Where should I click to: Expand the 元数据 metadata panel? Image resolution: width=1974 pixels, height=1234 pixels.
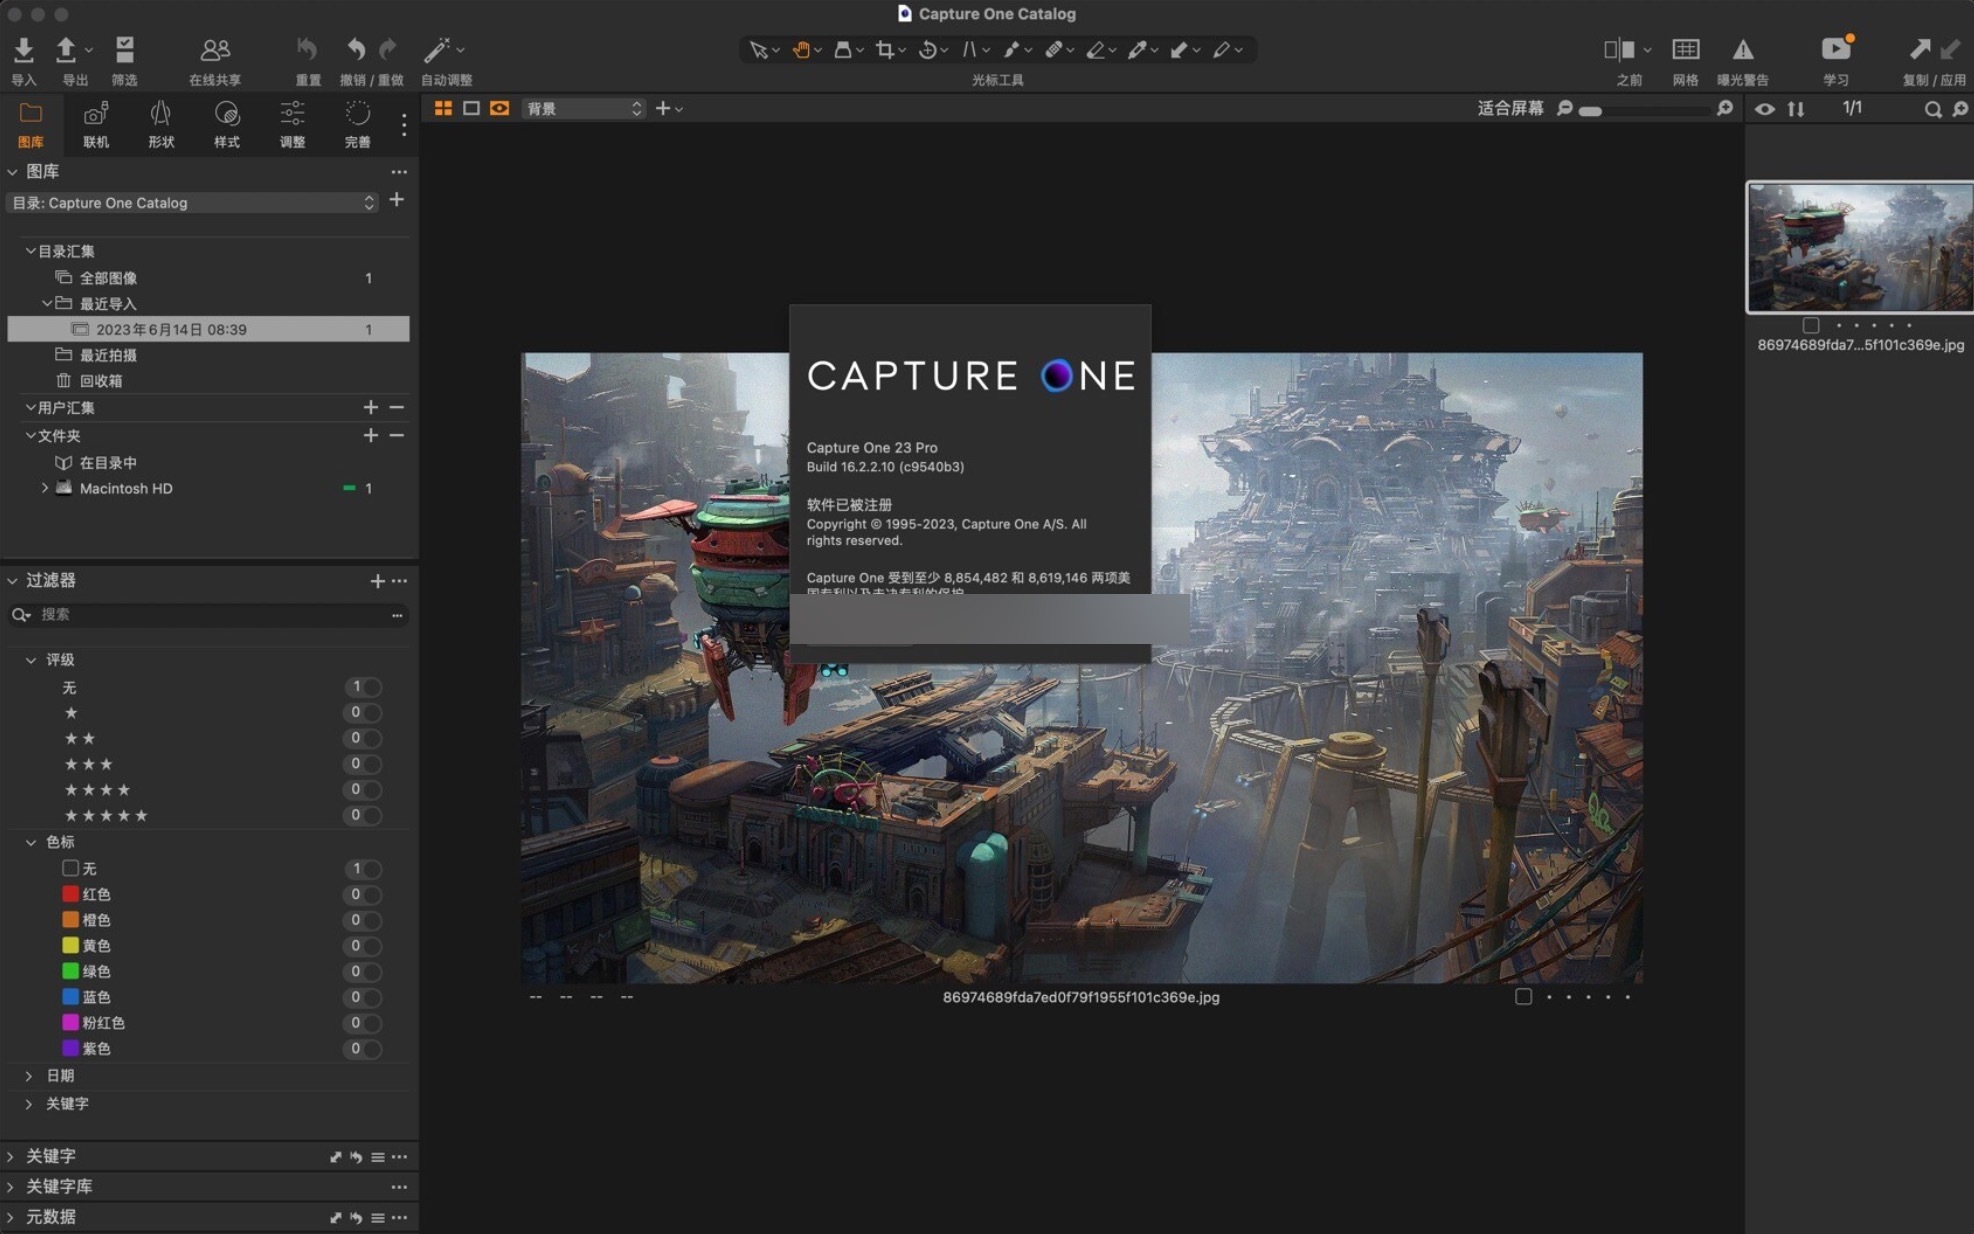pyautogui.click(x=10, y=1217)
